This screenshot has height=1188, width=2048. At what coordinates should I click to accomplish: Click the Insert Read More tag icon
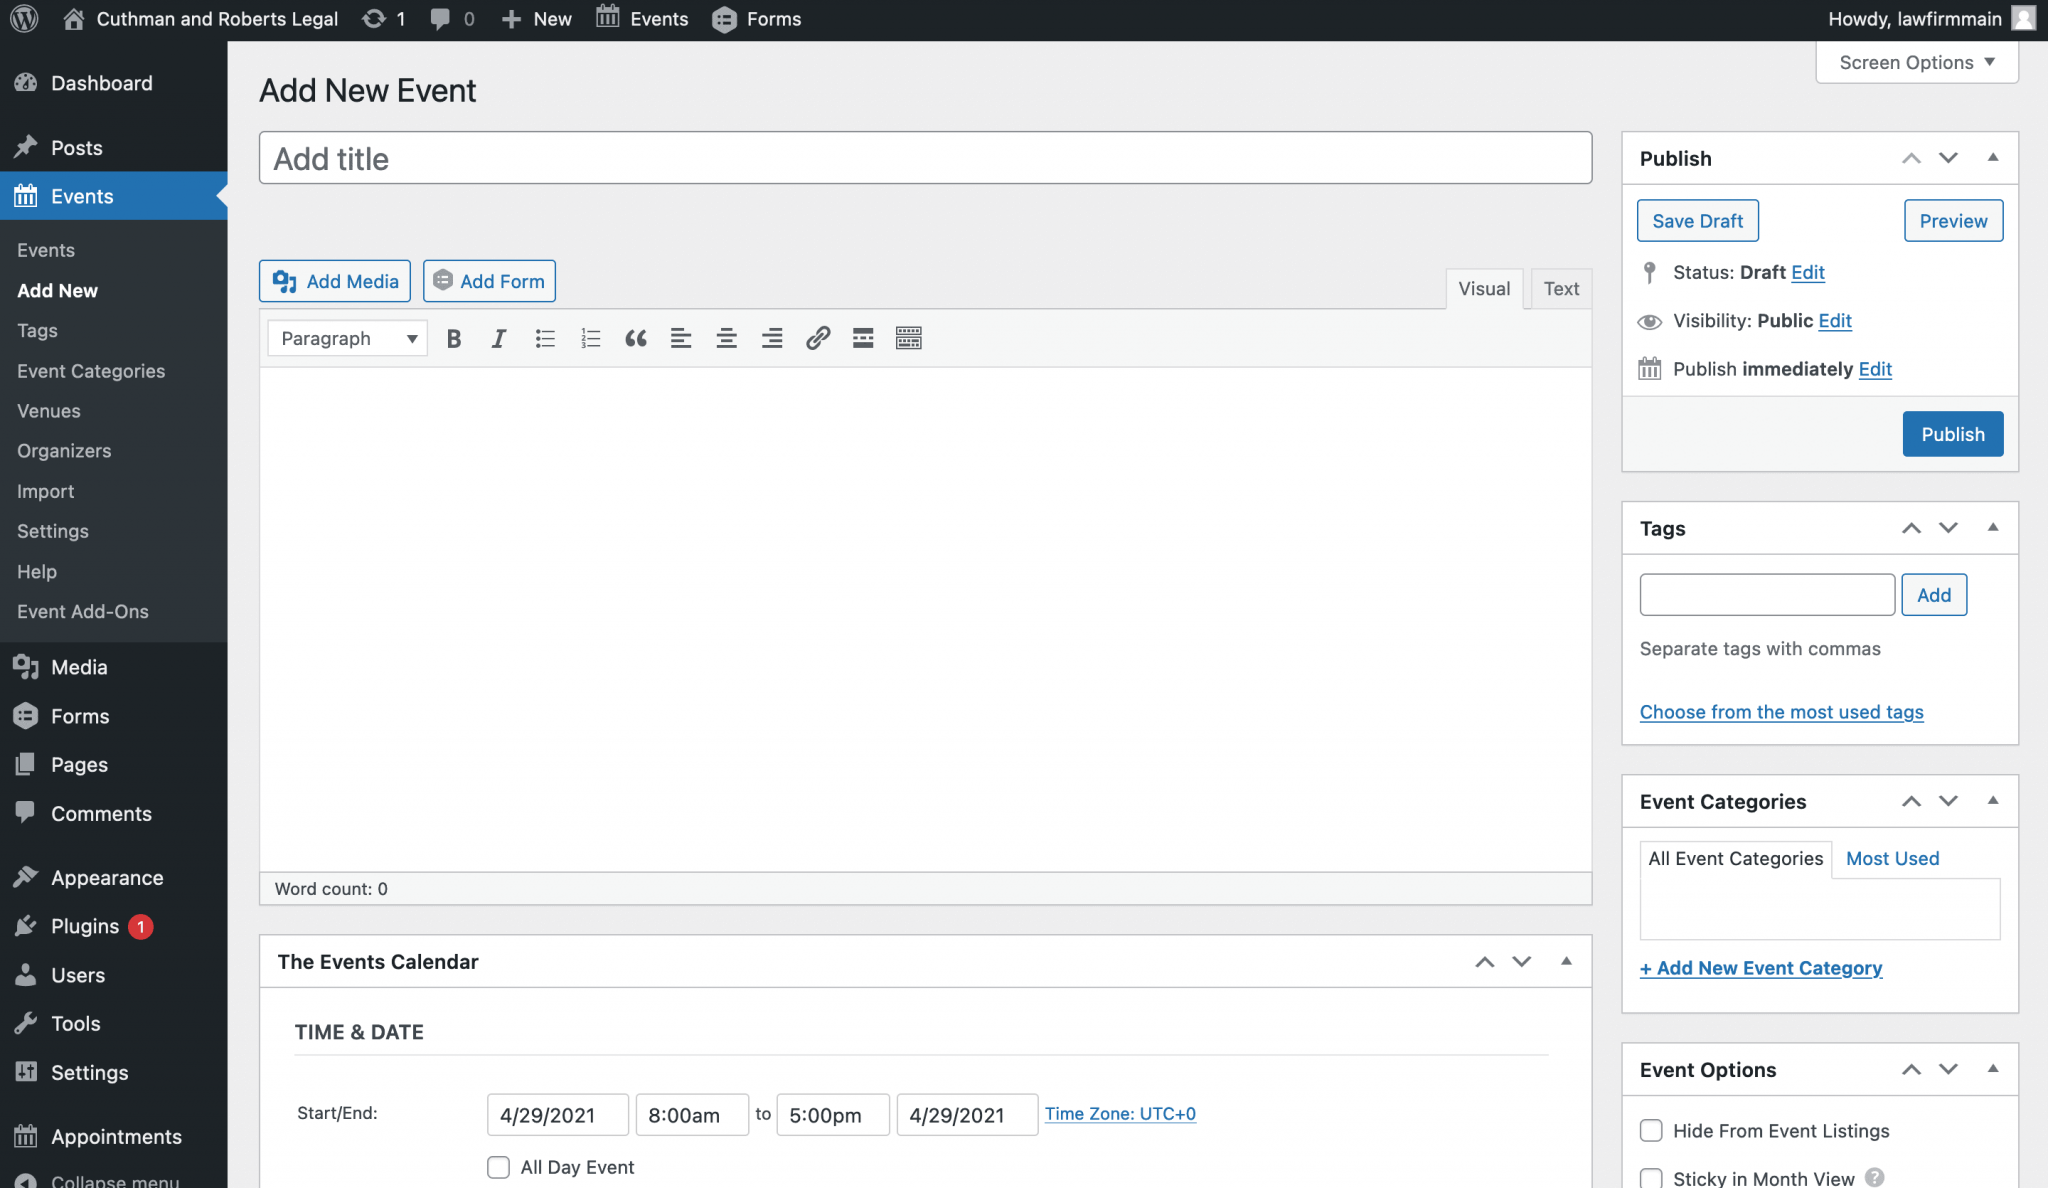(x=862, y=338)
